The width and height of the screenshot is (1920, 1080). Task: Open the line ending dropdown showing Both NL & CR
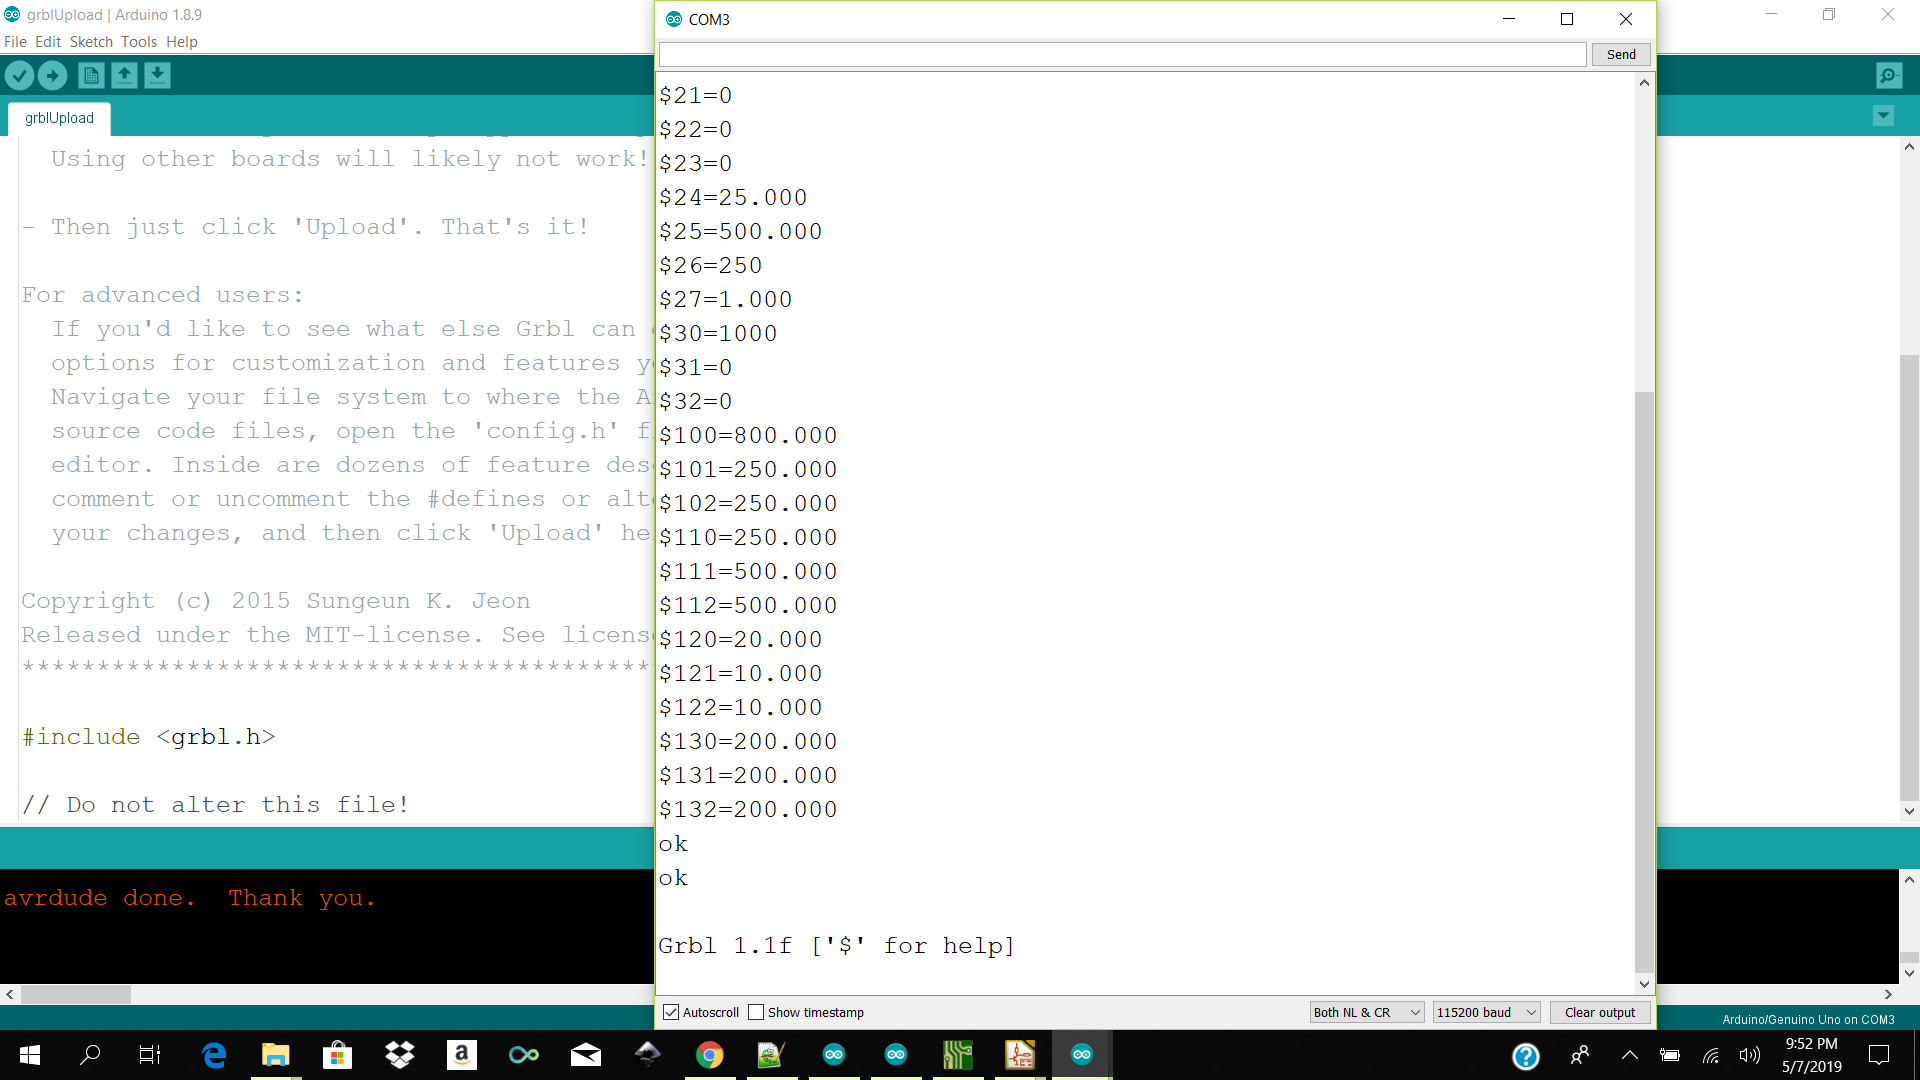pyautogui.click(x=1366, y=1012)
